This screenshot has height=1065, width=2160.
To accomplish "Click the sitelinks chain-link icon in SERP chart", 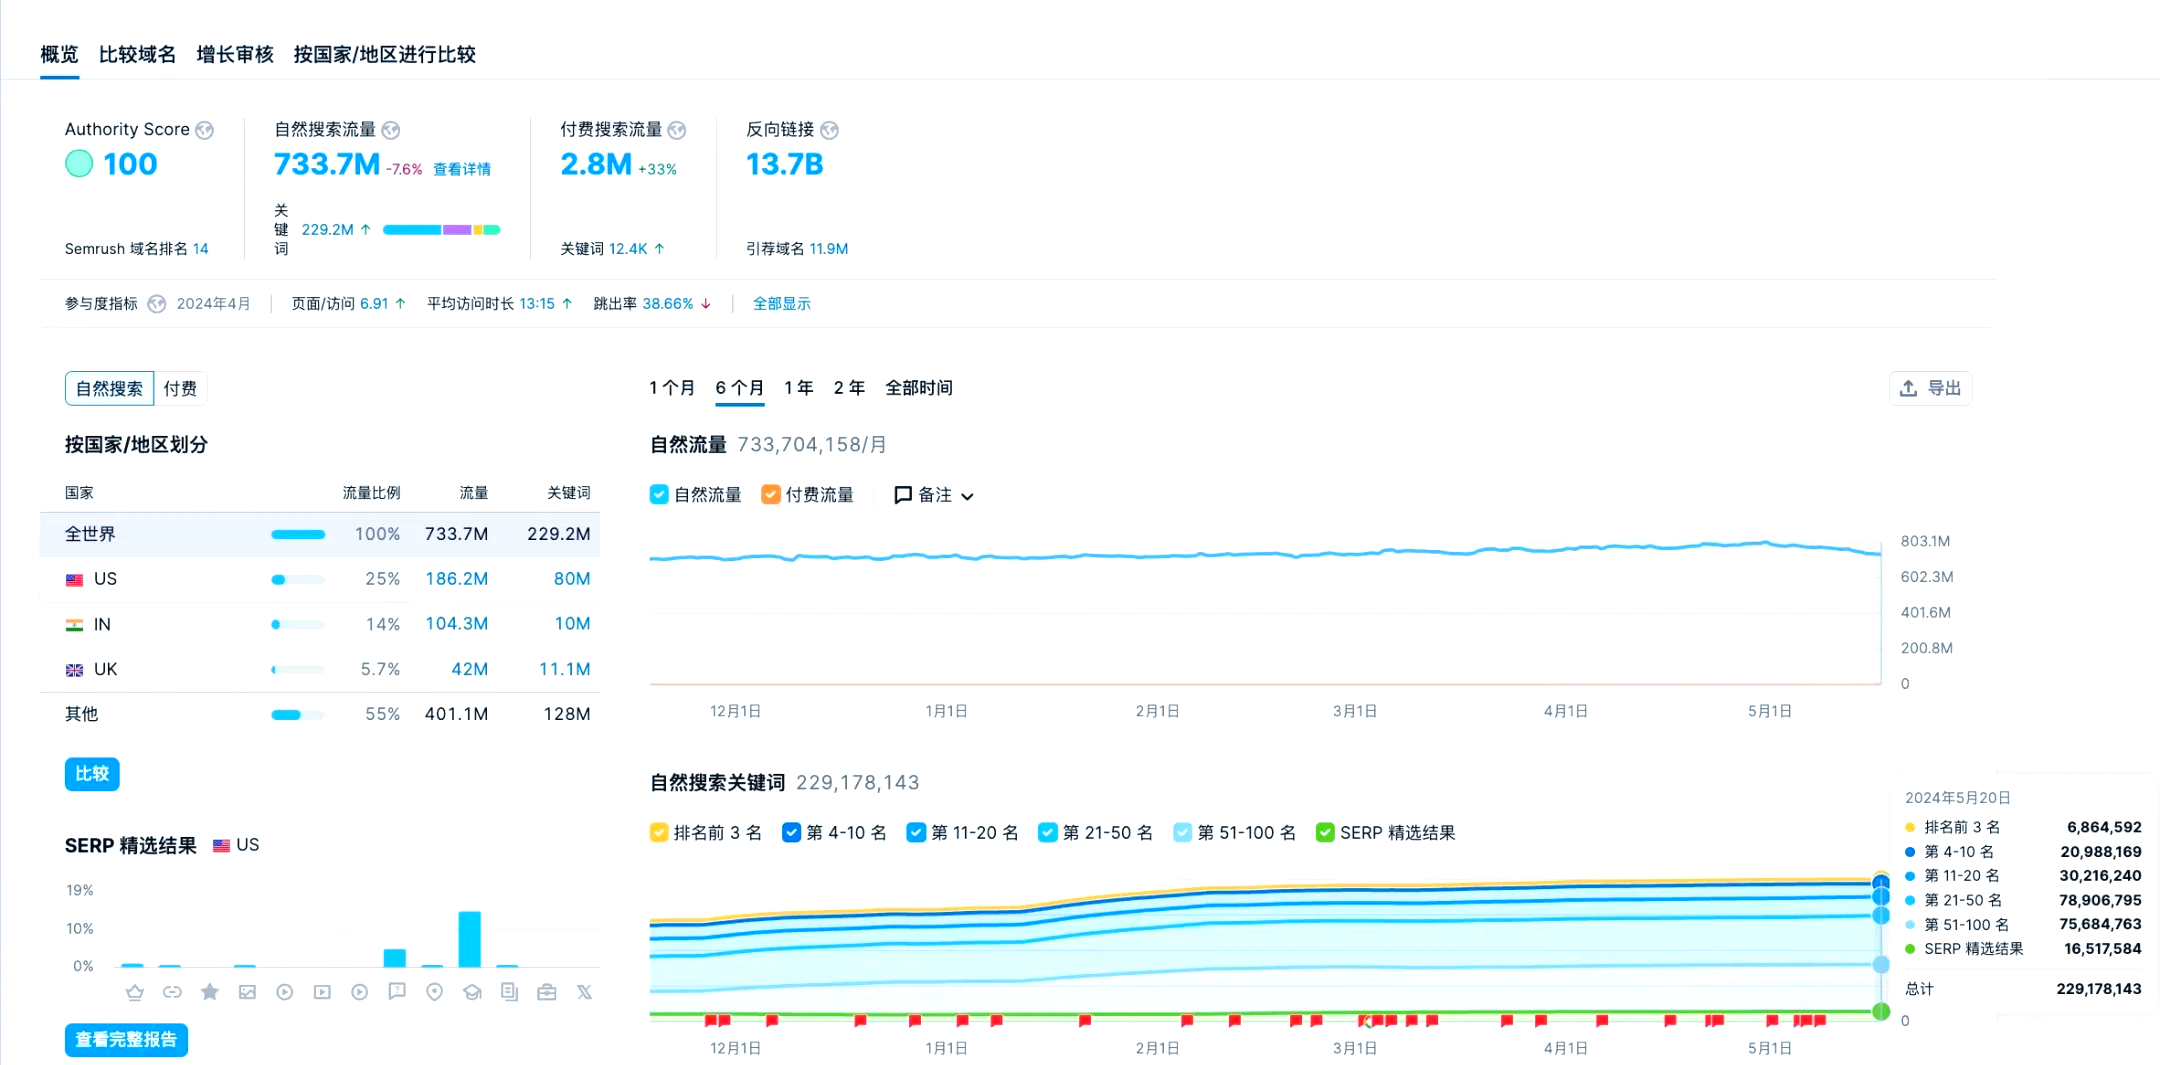I will [x=172, y=992].
